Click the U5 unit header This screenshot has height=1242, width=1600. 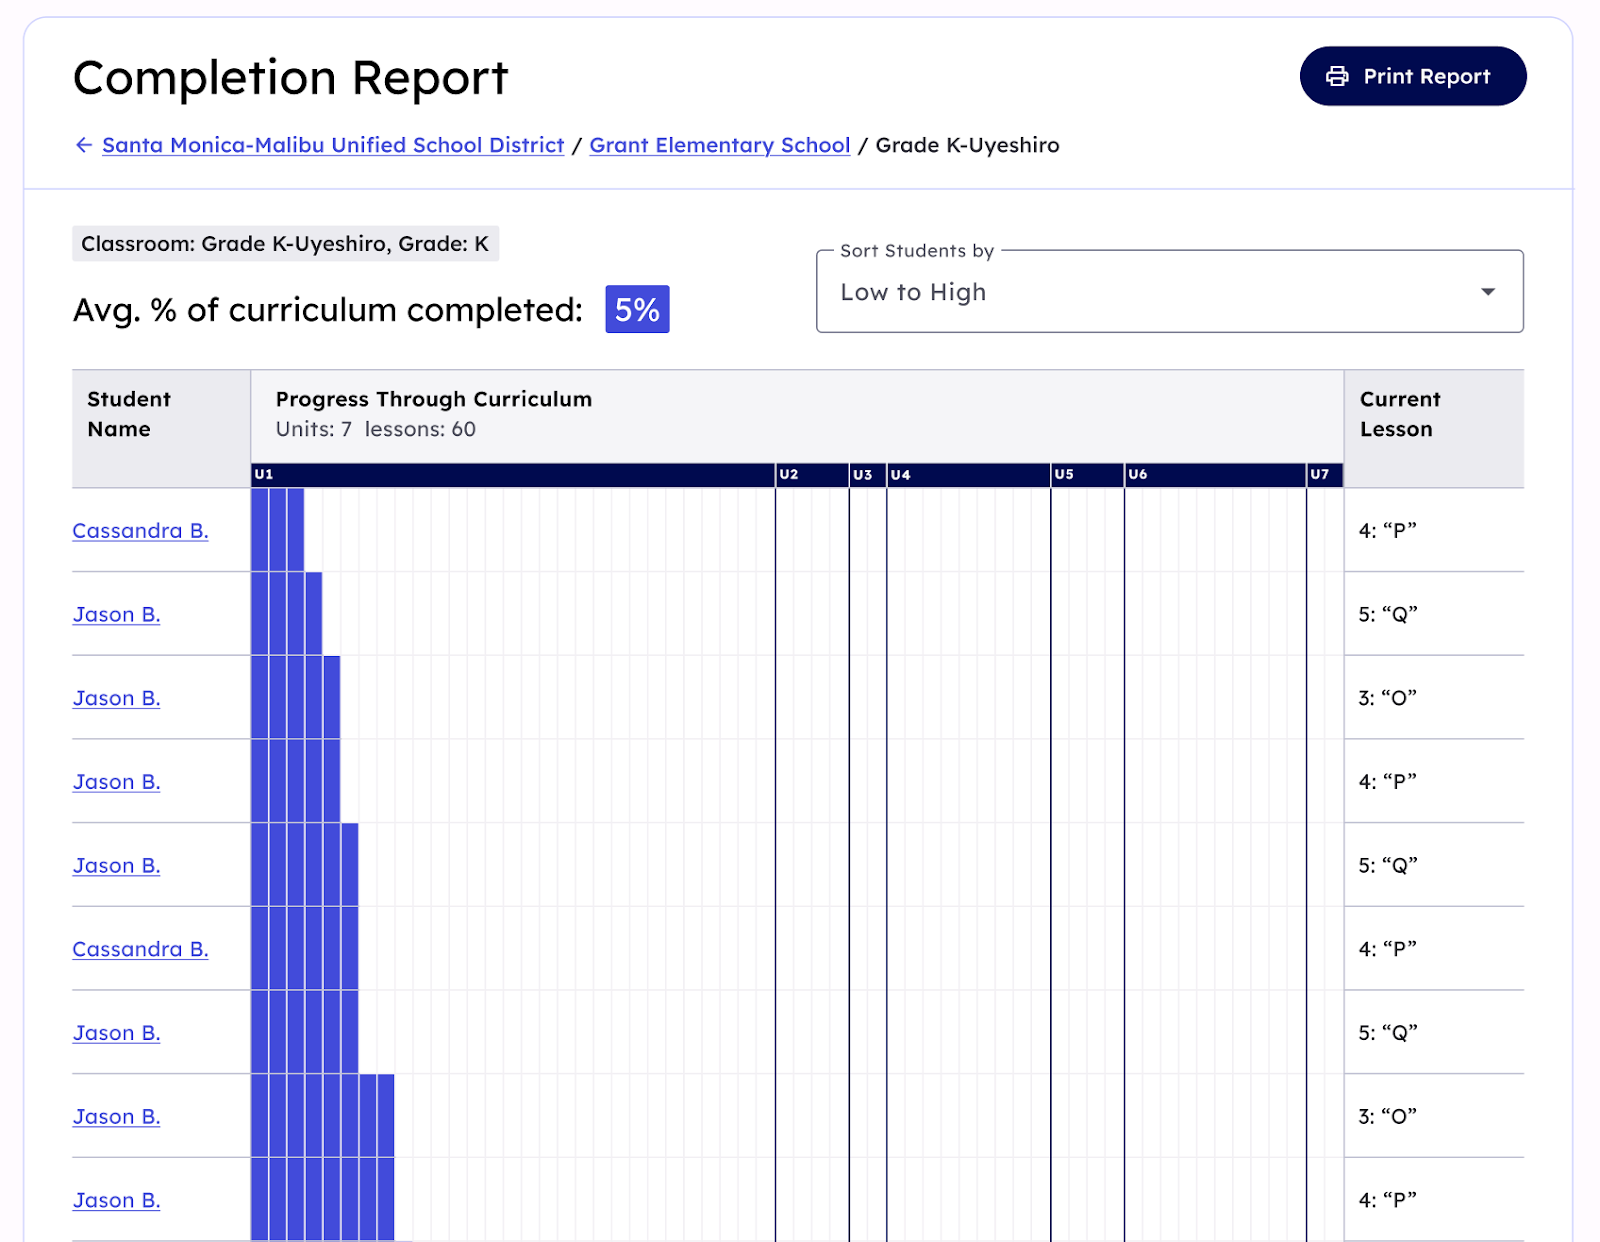pyautogui.click(x=1064, y=474)
